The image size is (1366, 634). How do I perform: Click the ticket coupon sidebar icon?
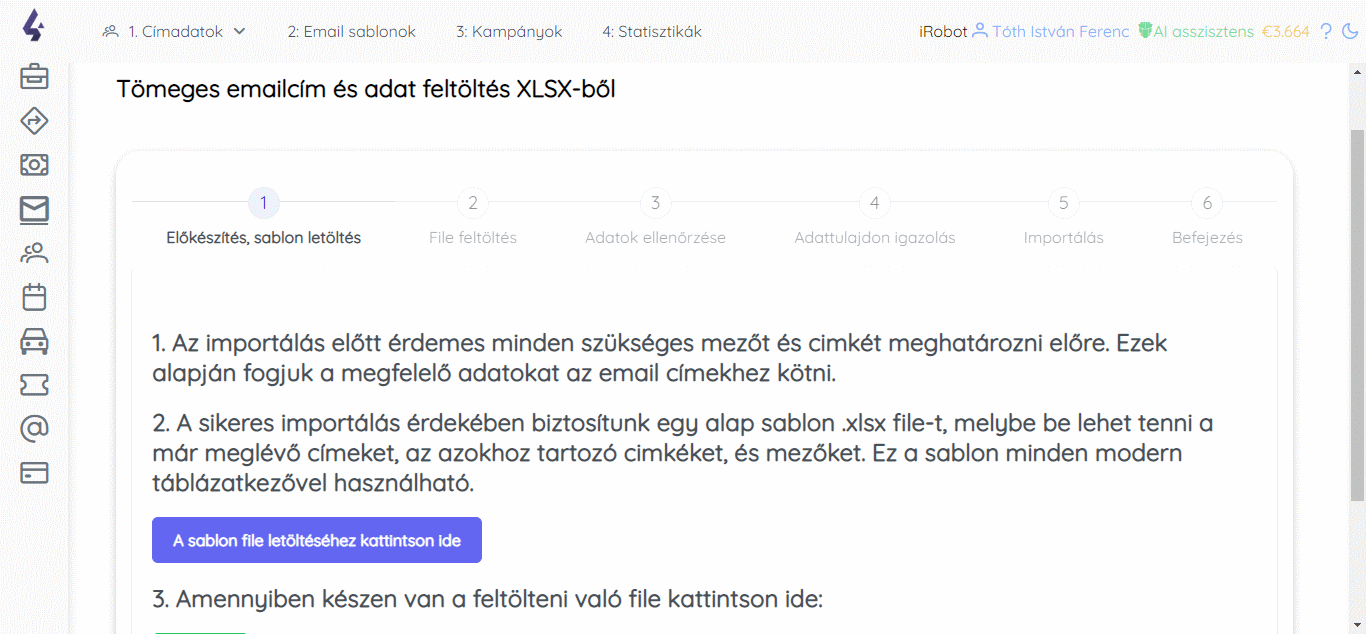(x=34, y=385)
